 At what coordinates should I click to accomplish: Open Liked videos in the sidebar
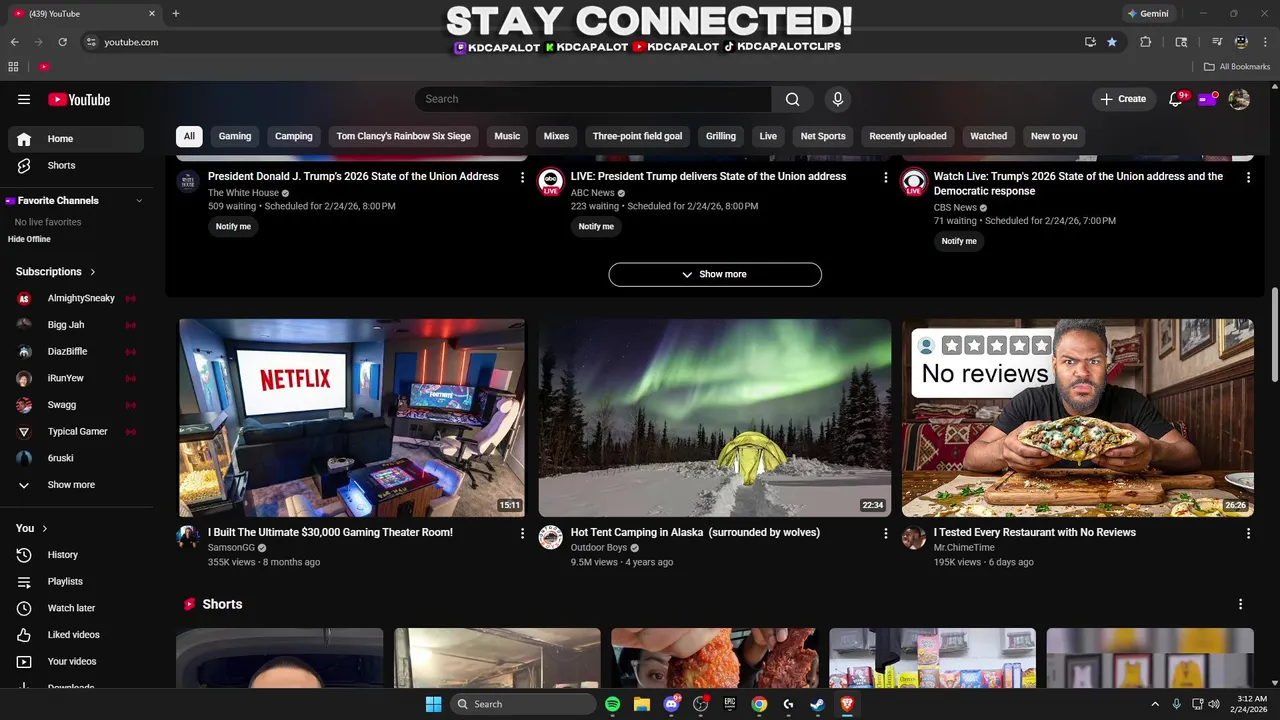click(75, 635)
